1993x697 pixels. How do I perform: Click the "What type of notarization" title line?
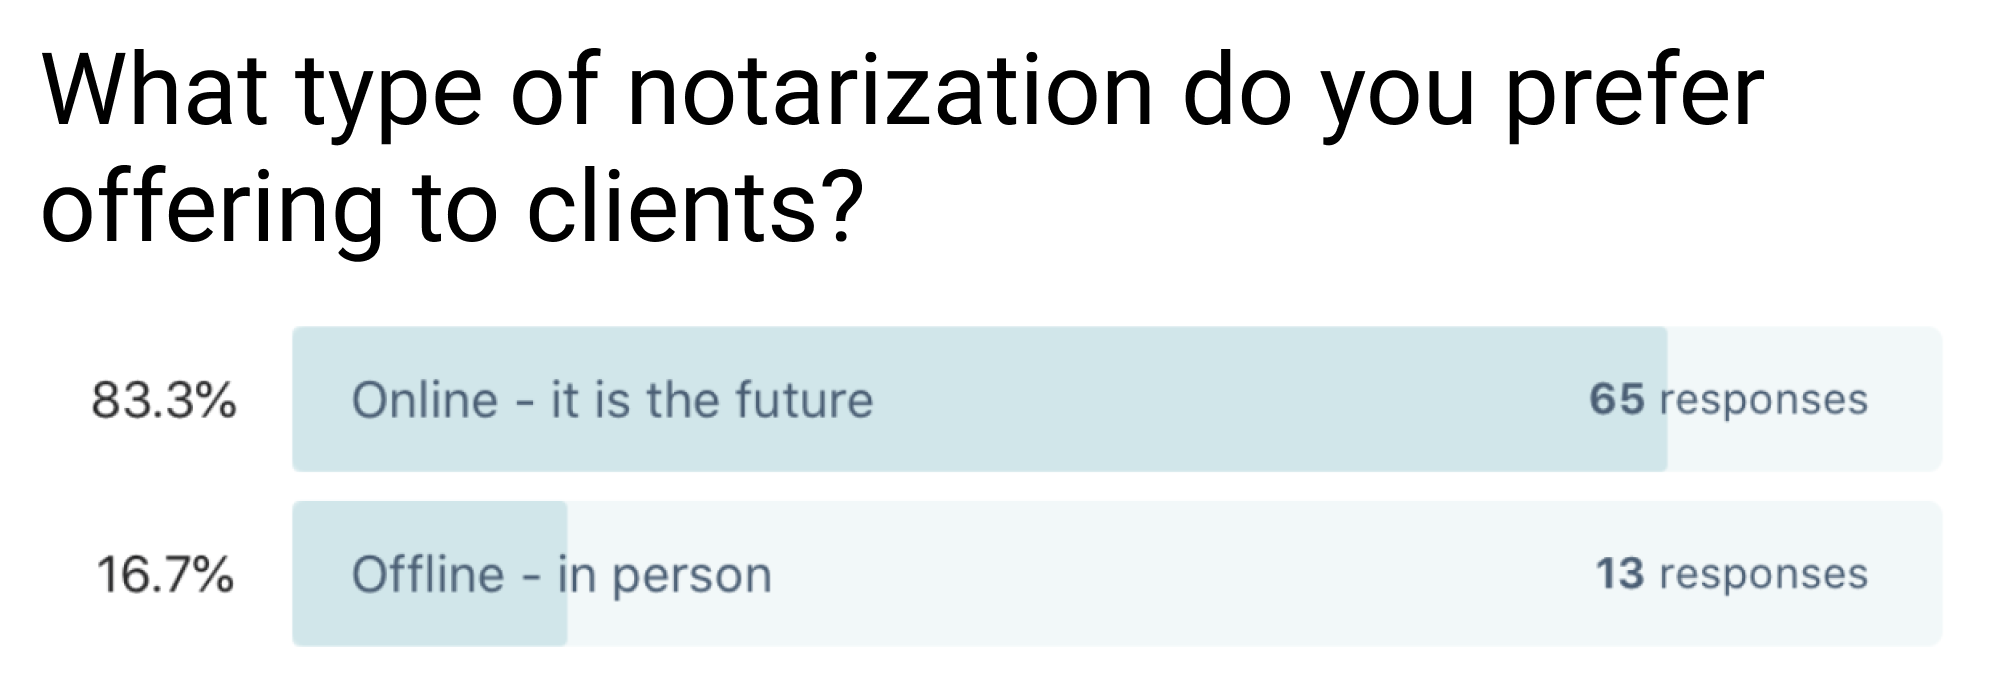(900, 95)
